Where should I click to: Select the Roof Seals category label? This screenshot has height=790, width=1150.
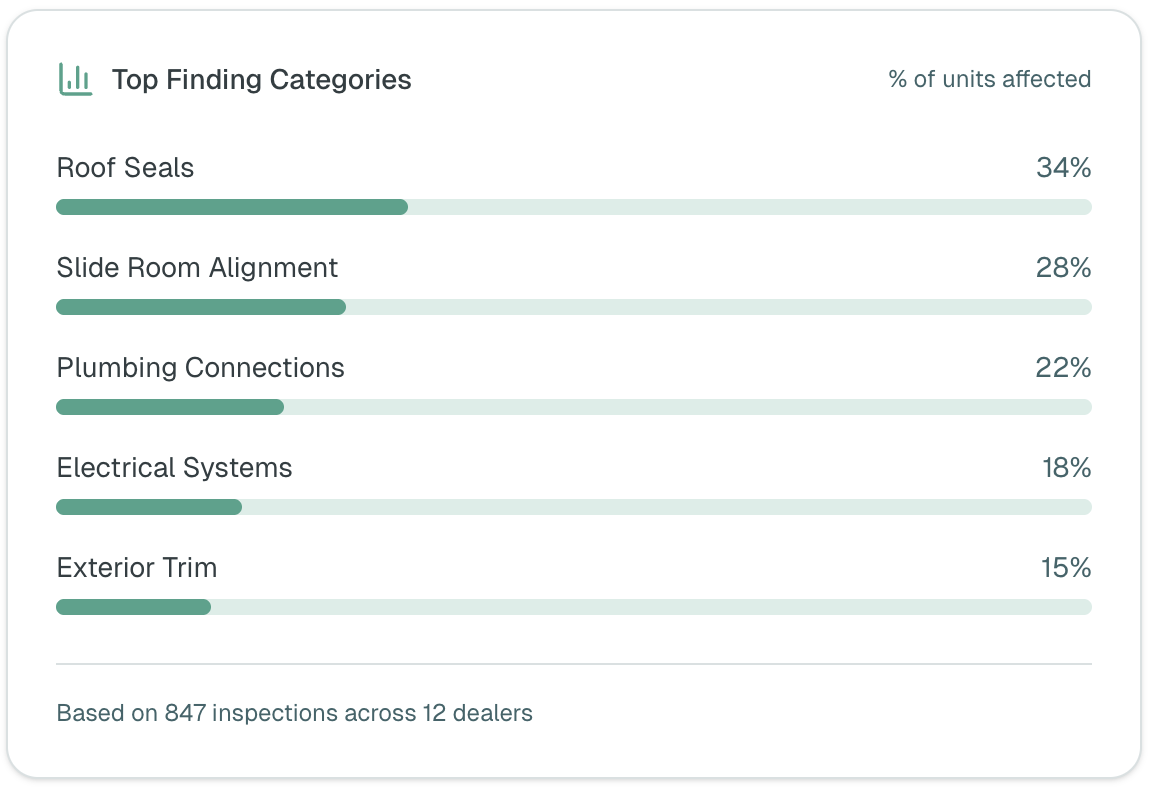click(125, 167)
